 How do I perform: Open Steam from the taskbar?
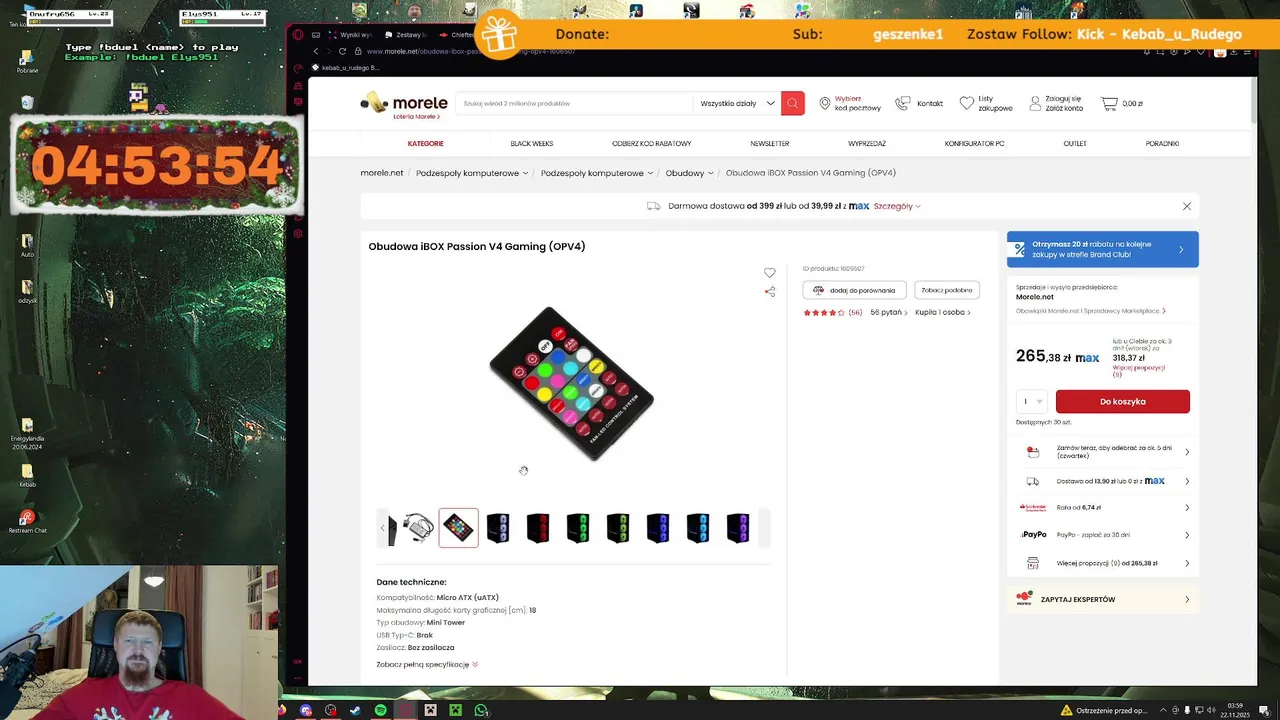point(355,710)
